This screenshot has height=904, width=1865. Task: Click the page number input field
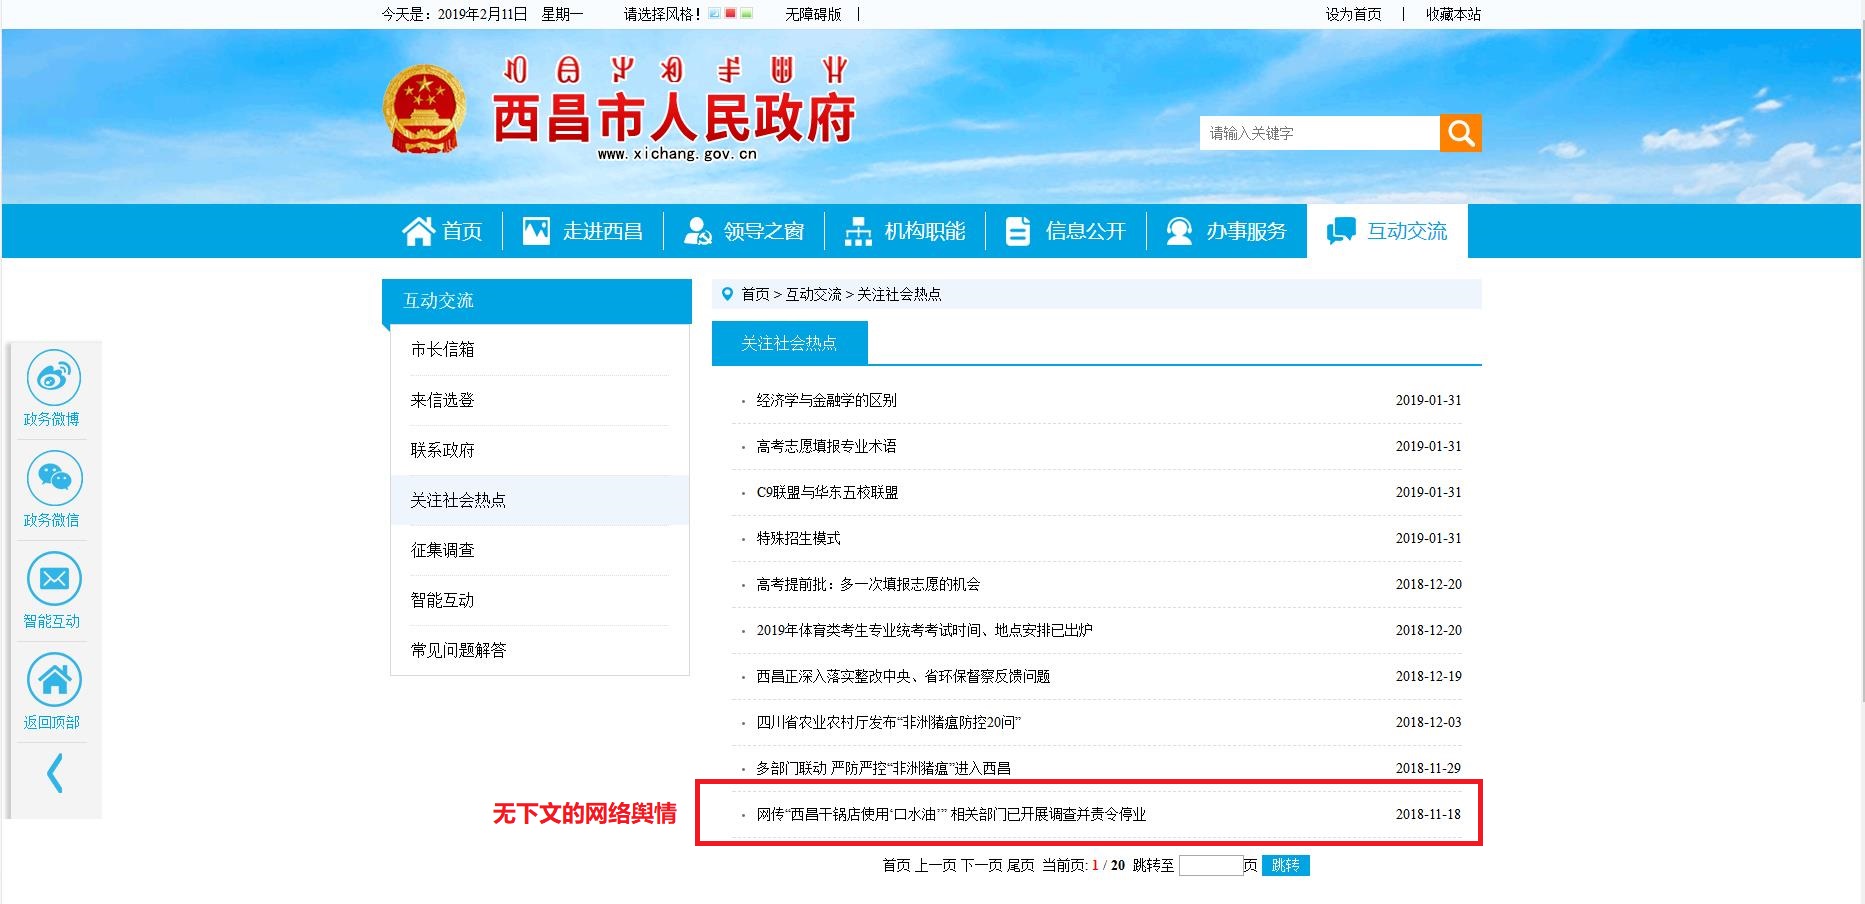click(1210, 865)
